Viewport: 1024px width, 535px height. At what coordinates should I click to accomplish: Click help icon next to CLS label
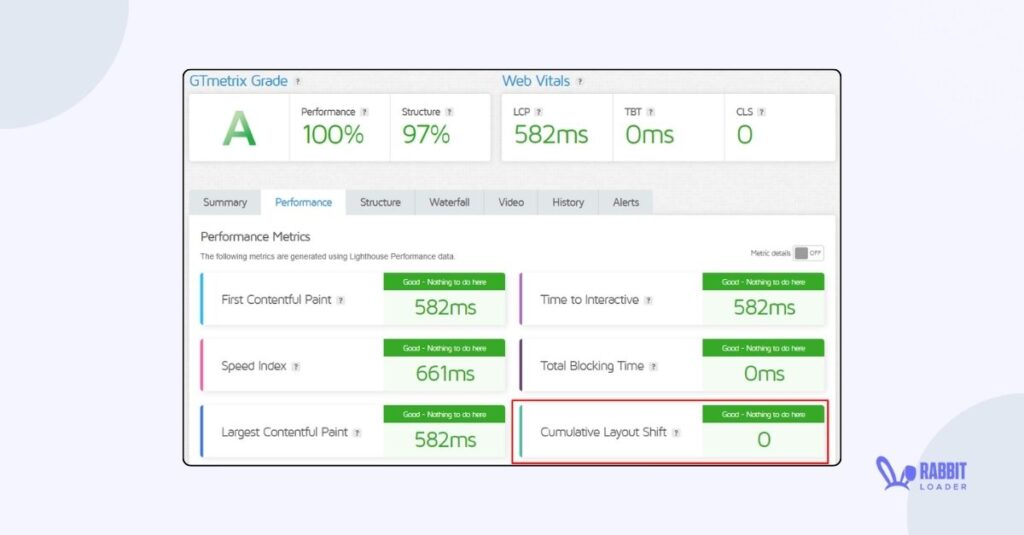761,112
